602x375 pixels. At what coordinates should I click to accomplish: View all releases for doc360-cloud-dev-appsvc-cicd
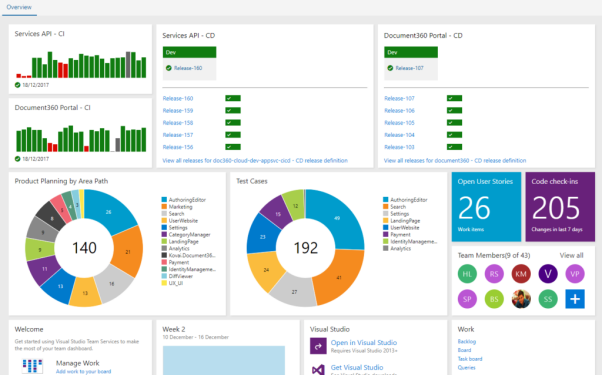[x=255, y=160]
